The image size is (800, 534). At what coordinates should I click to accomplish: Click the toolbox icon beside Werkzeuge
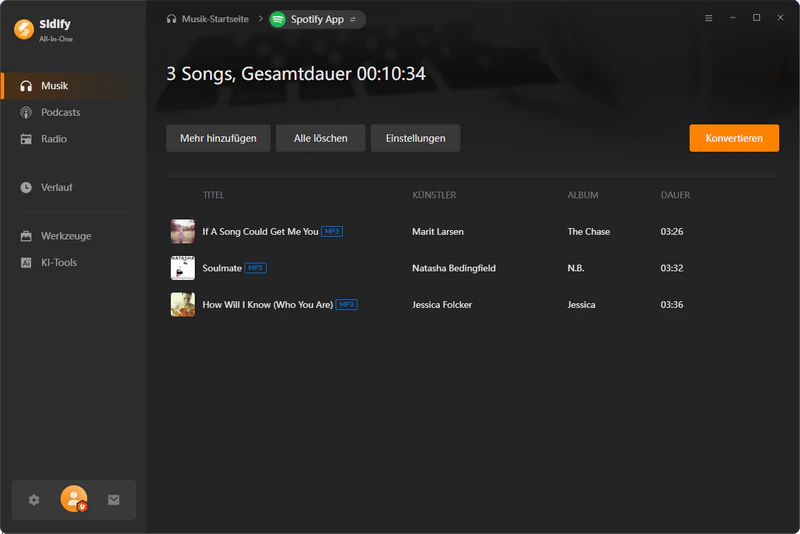pyautogui.click(x=26, y=236)
